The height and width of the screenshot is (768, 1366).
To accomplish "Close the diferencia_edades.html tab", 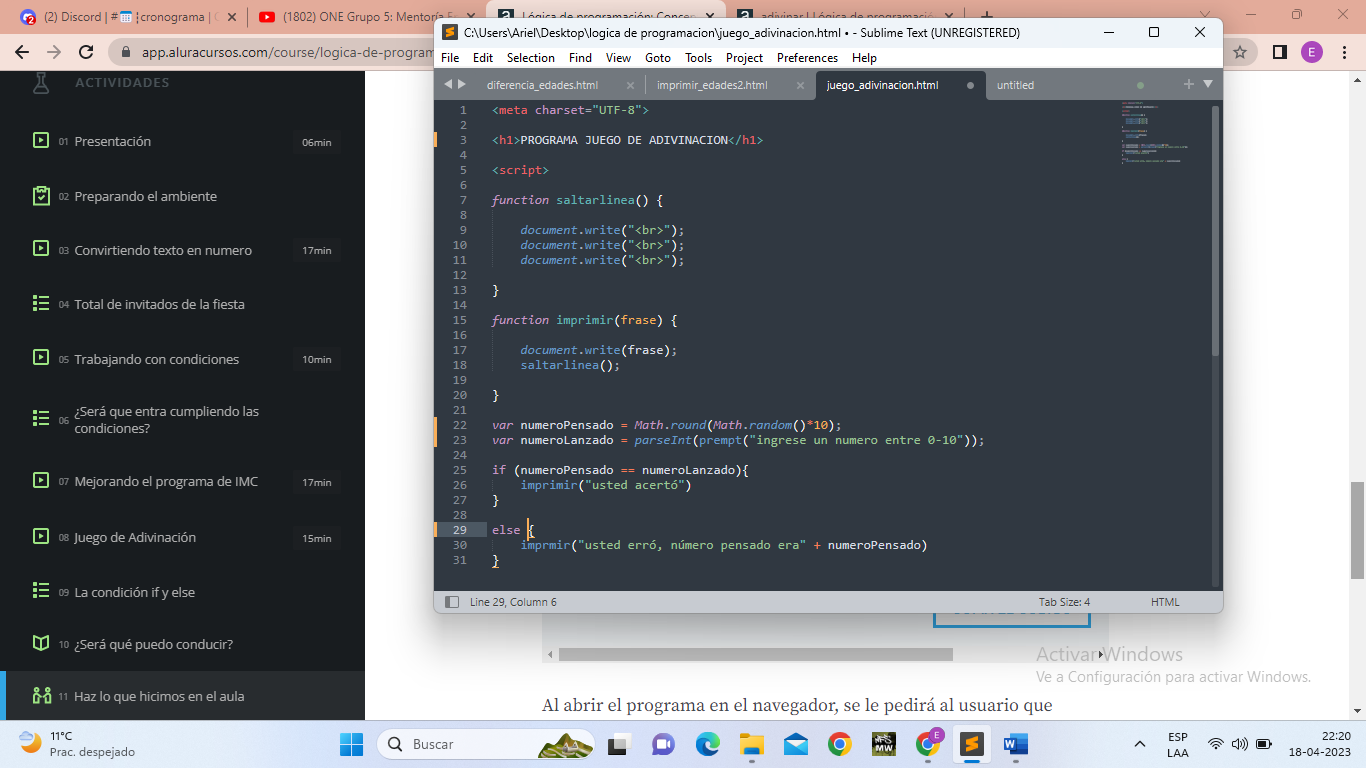I will click(630, 86).
